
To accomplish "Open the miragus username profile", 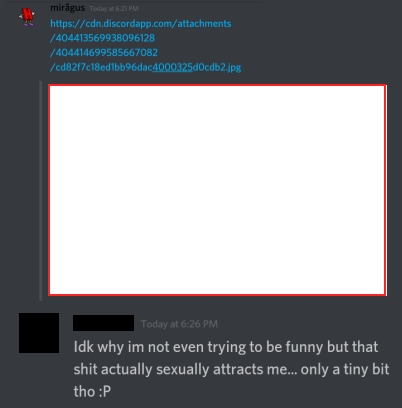I will (x=68, y=8).
